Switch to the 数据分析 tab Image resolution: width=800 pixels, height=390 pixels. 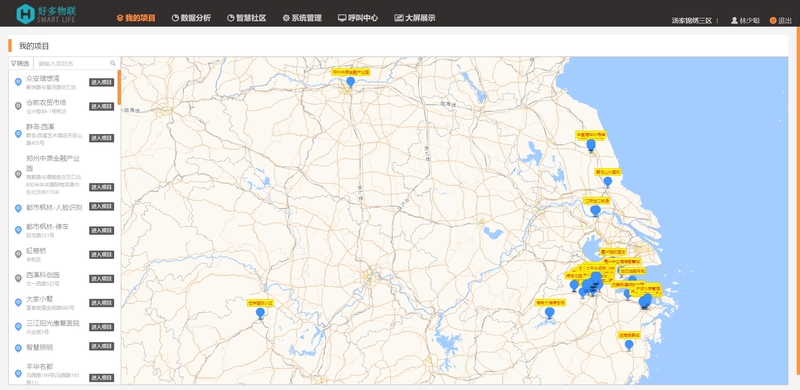click(191, 18)
